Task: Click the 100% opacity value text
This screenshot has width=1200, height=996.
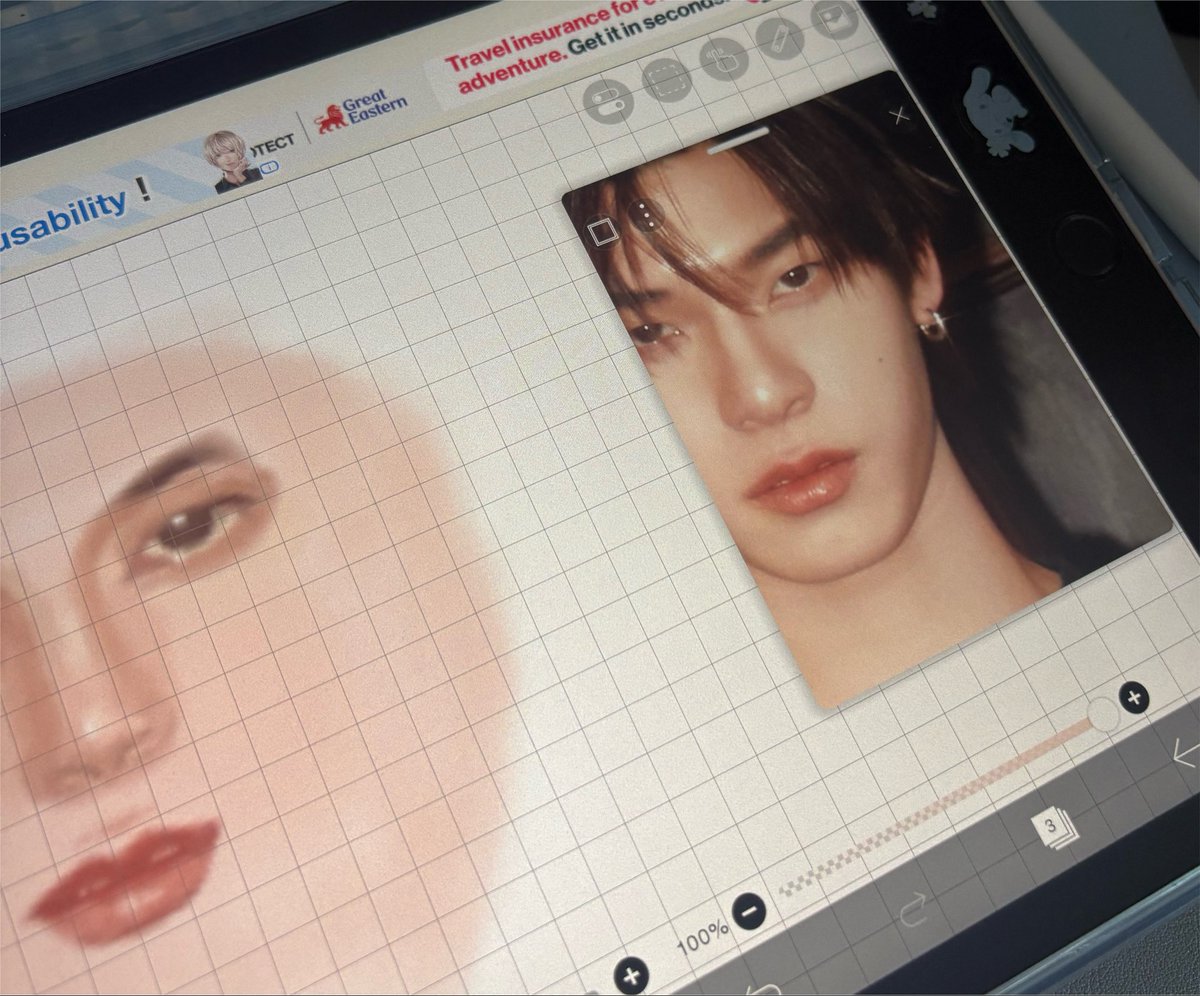Action: click(703, 938)
